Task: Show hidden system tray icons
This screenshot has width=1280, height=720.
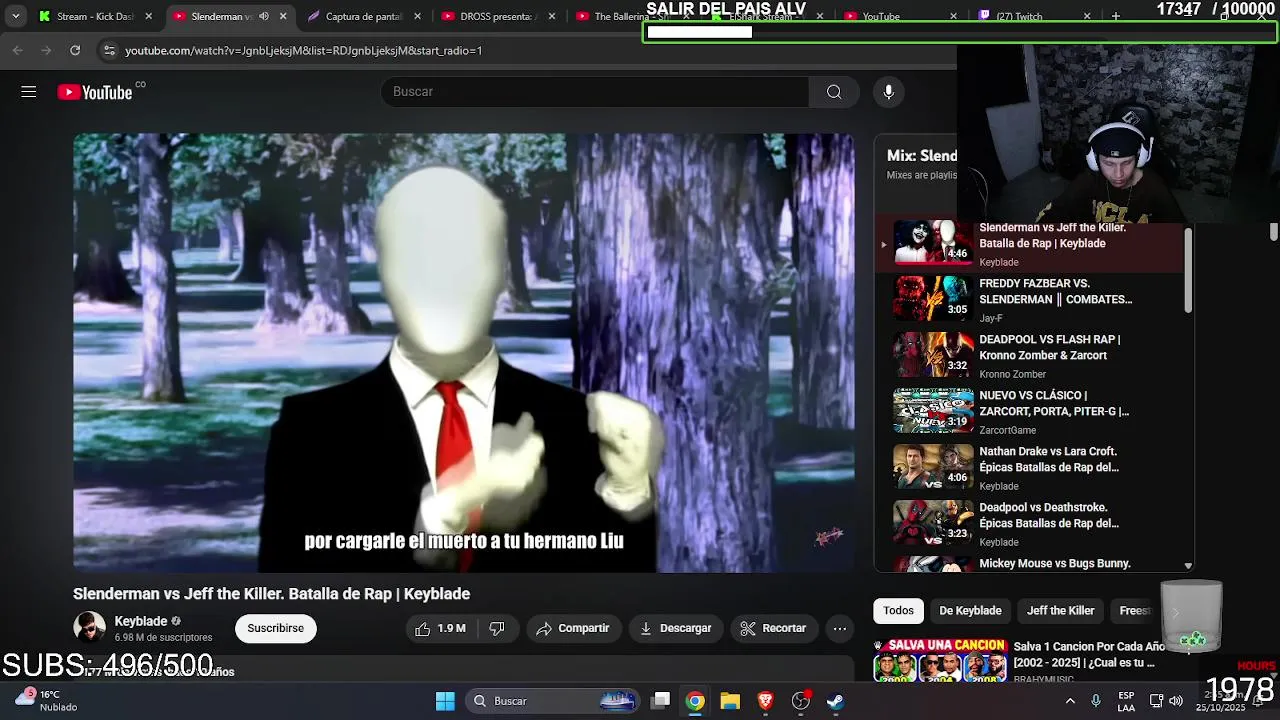Action: point(1070,701)
